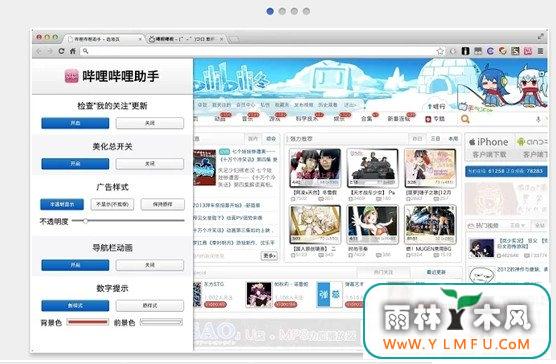This screenshot has height=364, width=556.
Task: Enable 美化总开关 with the blue 开启 button
Action: 75,164
